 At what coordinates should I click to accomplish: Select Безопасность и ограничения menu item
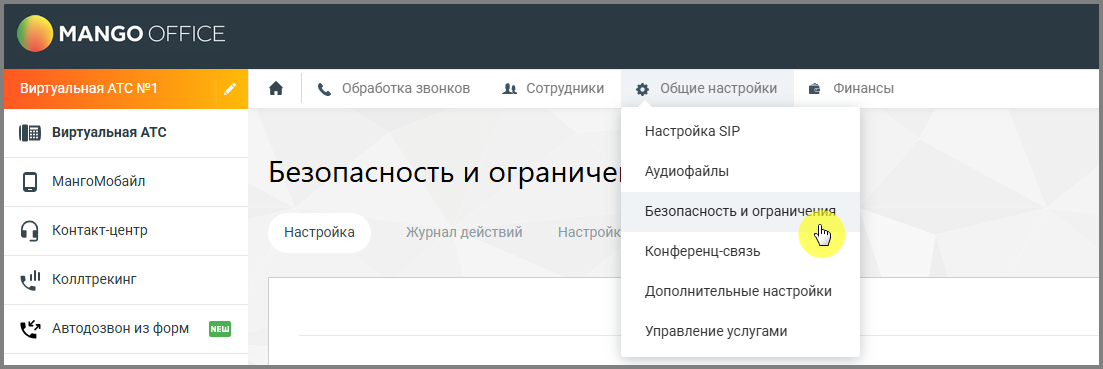coord(740,212)
